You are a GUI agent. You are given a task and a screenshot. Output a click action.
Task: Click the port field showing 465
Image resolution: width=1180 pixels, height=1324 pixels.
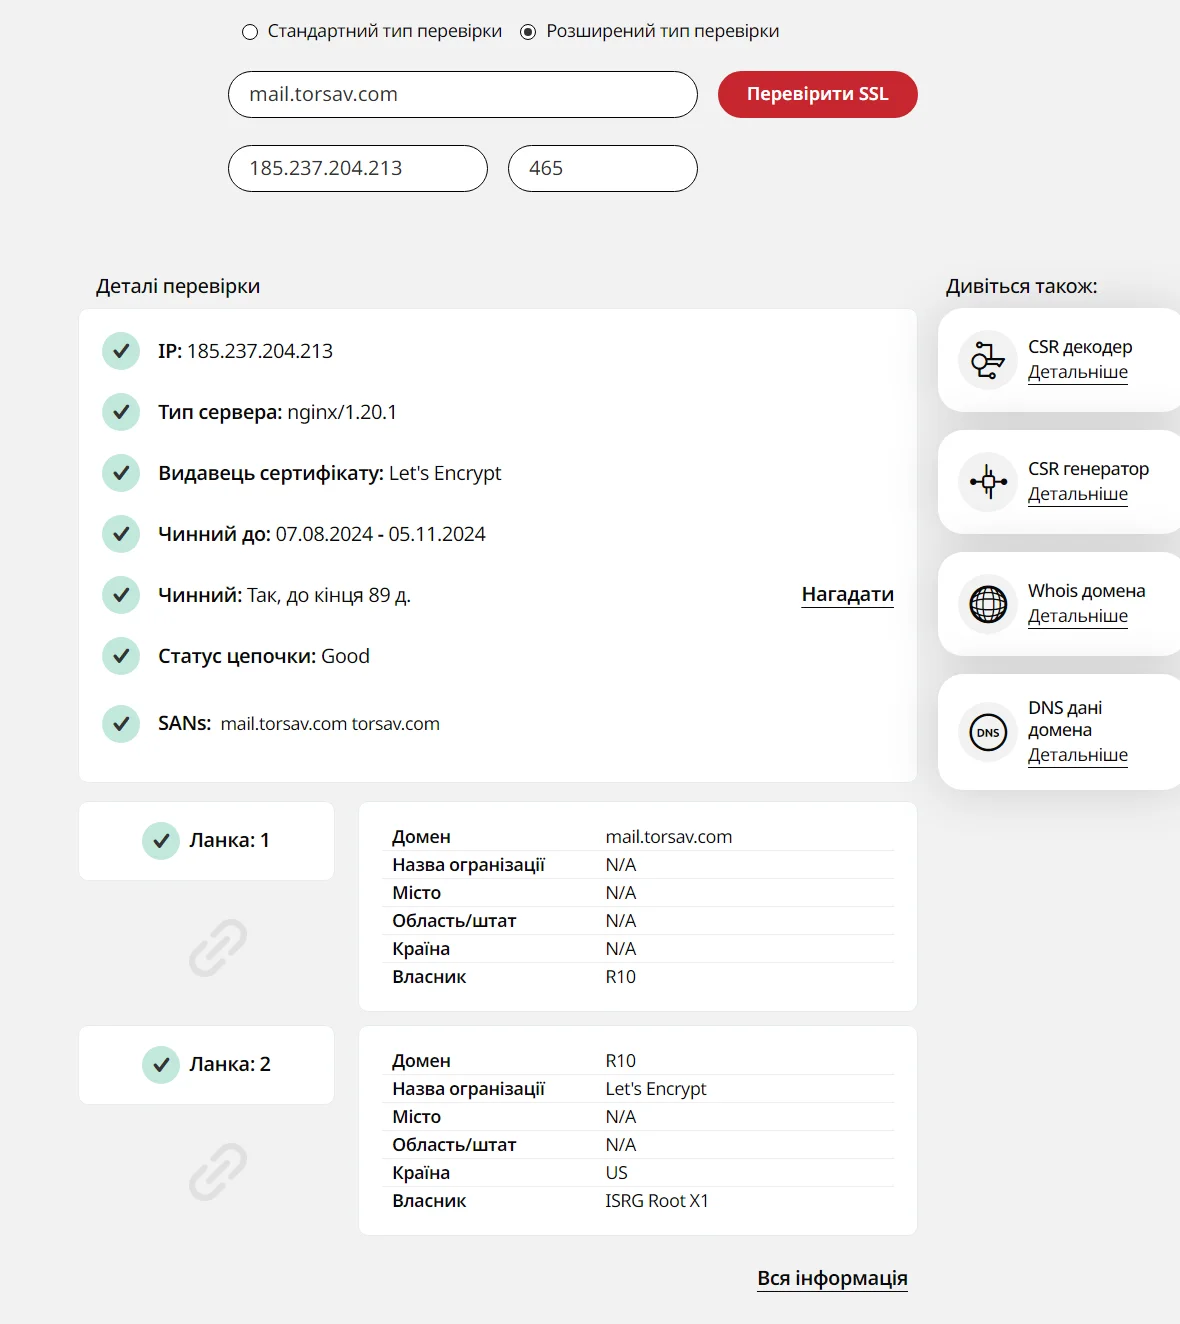pos(603,168)
